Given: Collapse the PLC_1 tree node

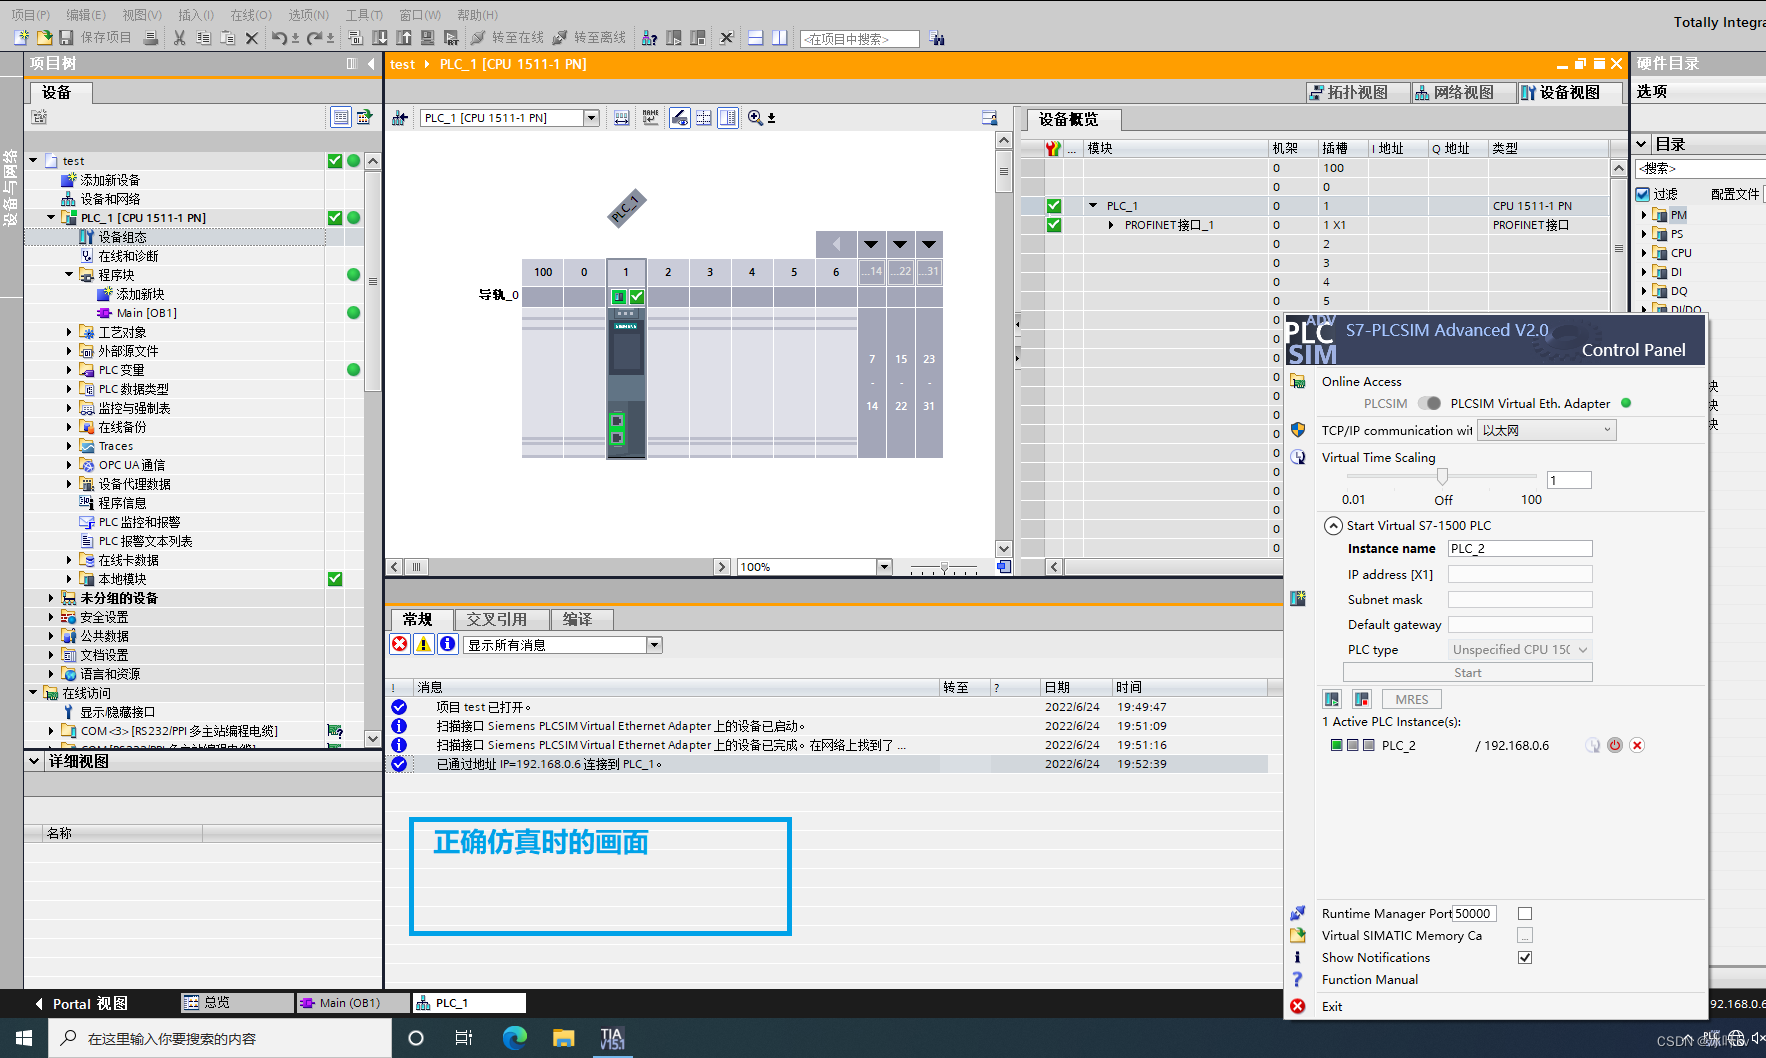Looking at the screenshot, I should 51,218.
